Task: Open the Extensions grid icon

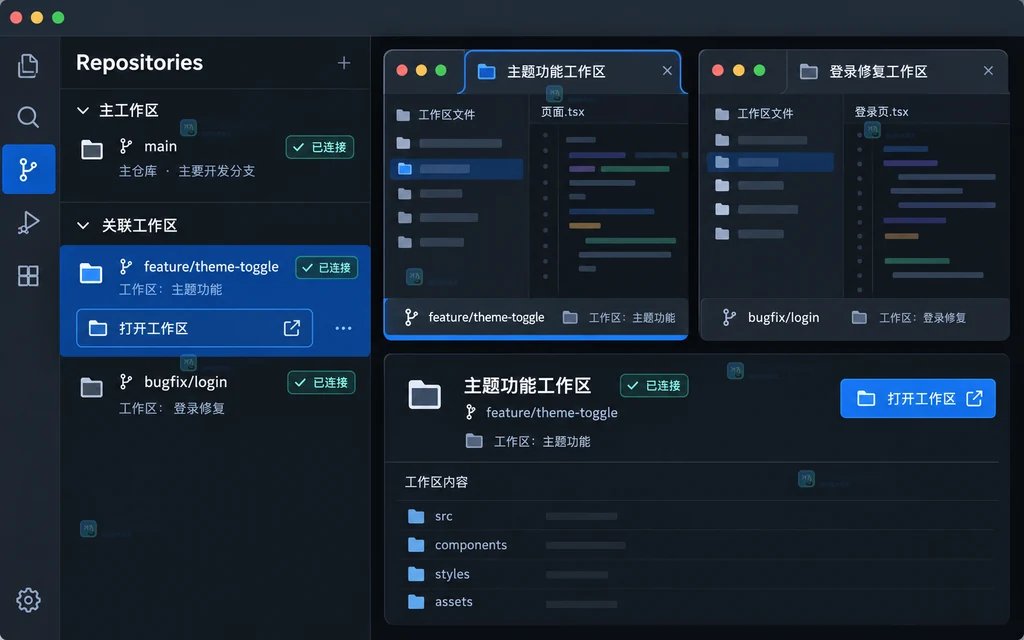Action: click(28, 276)
